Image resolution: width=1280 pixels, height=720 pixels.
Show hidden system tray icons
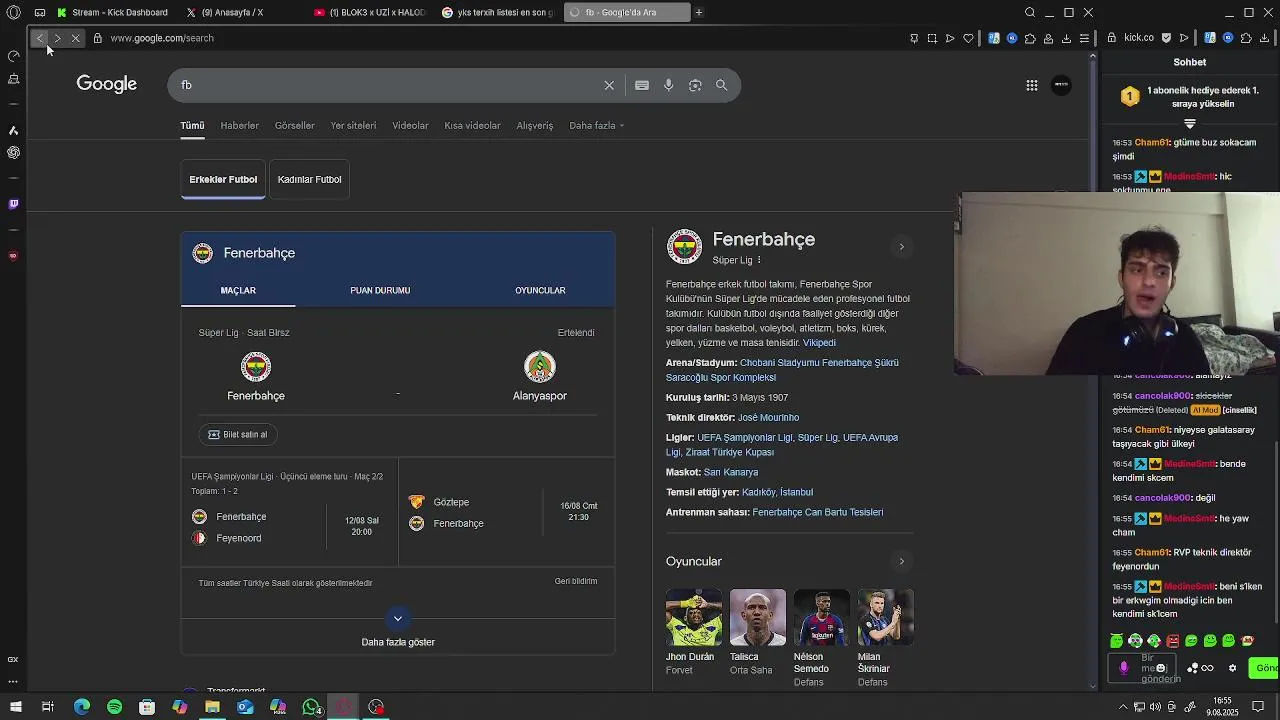(1123, 707)
